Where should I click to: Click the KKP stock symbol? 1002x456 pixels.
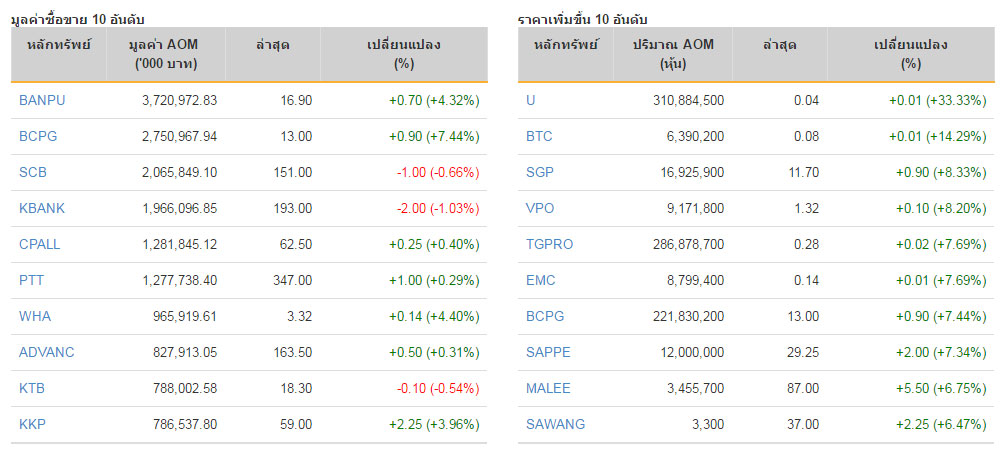click(33, 424)
